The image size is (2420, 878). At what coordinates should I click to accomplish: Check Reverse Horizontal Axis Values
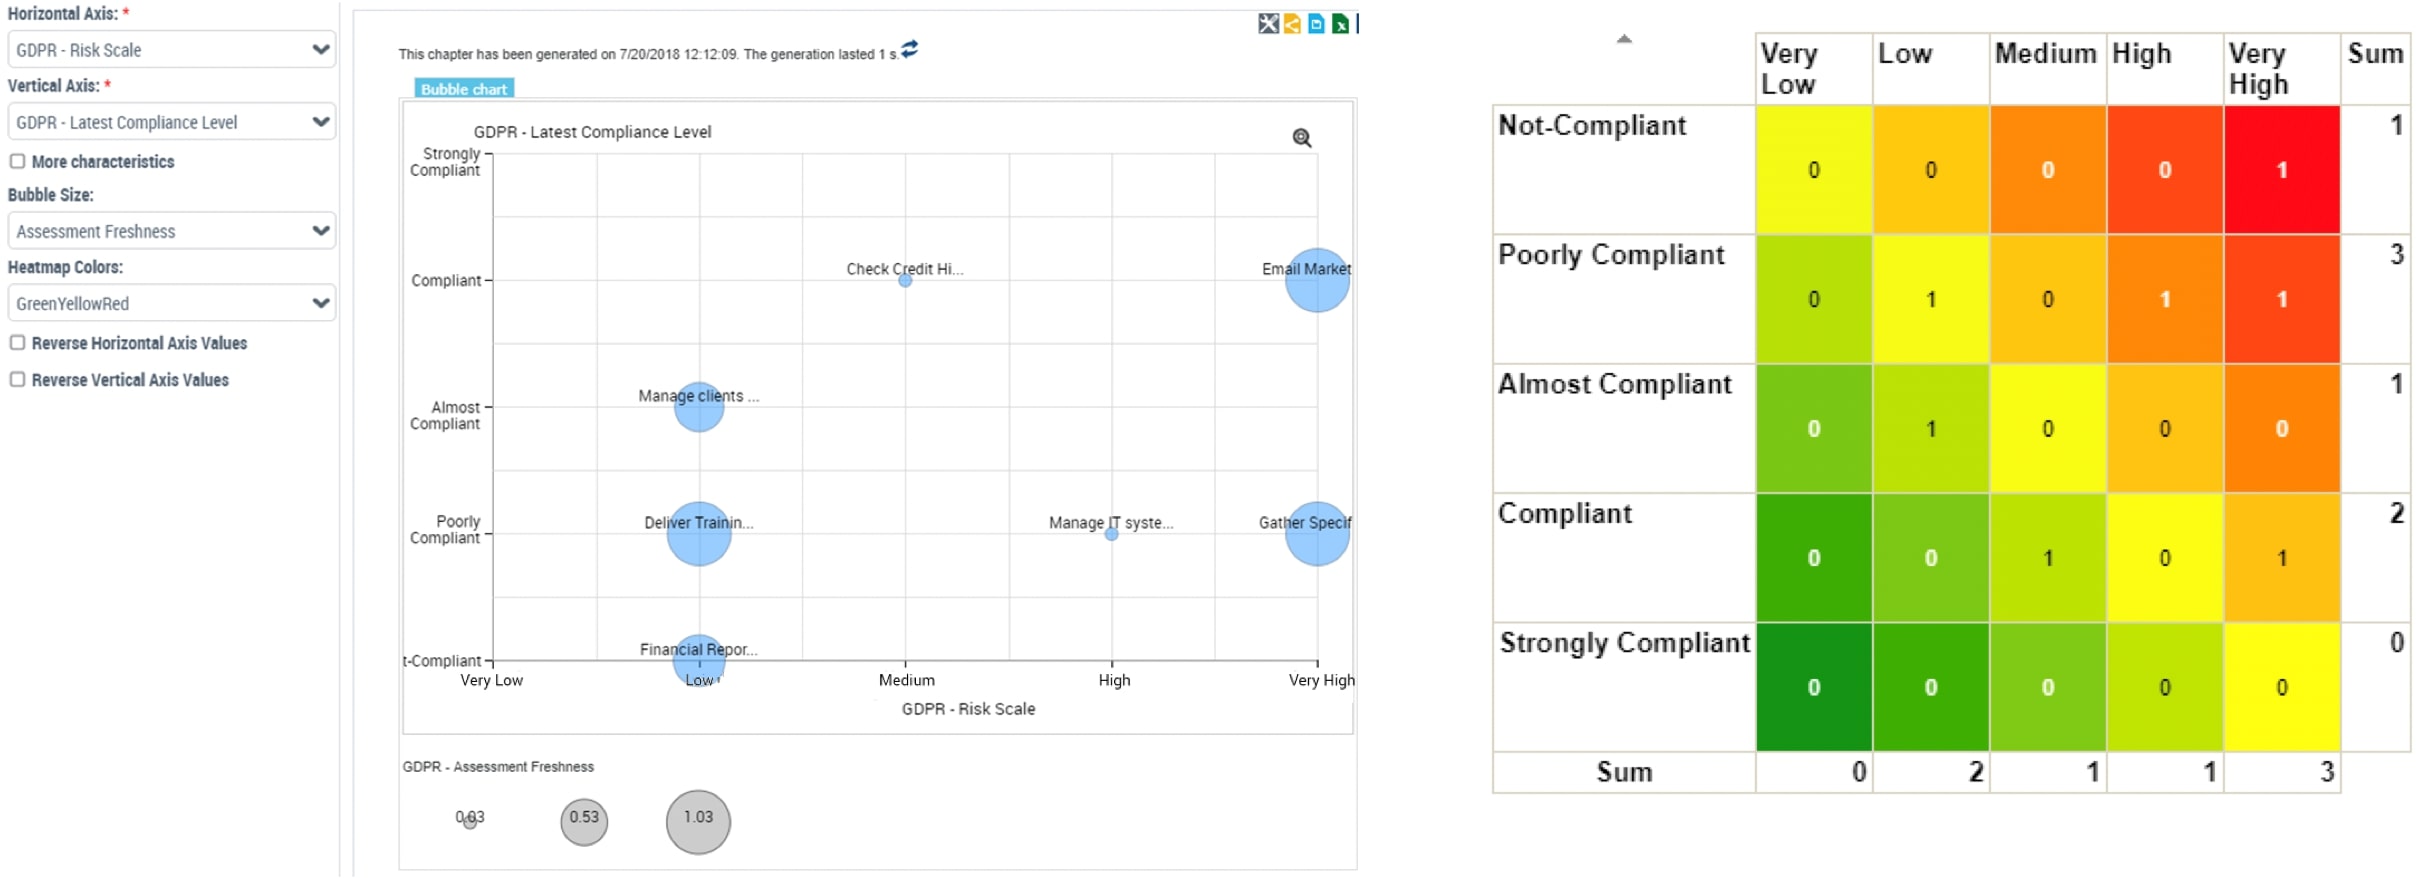click(17, 343)
